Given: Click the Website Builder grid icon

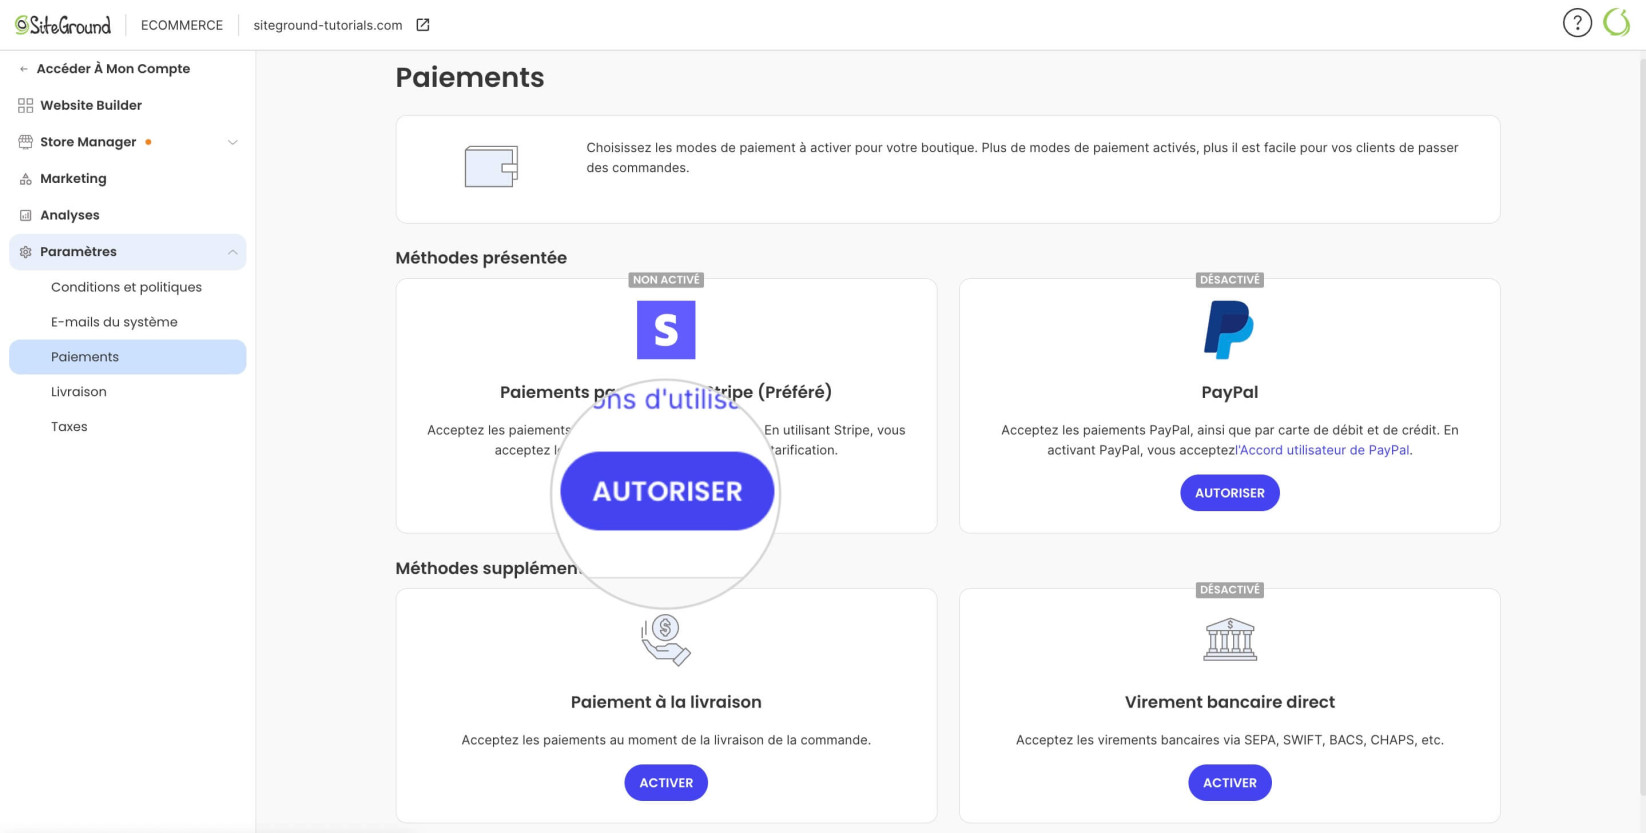Looking at the screenshot, I should tap(26, 105).
